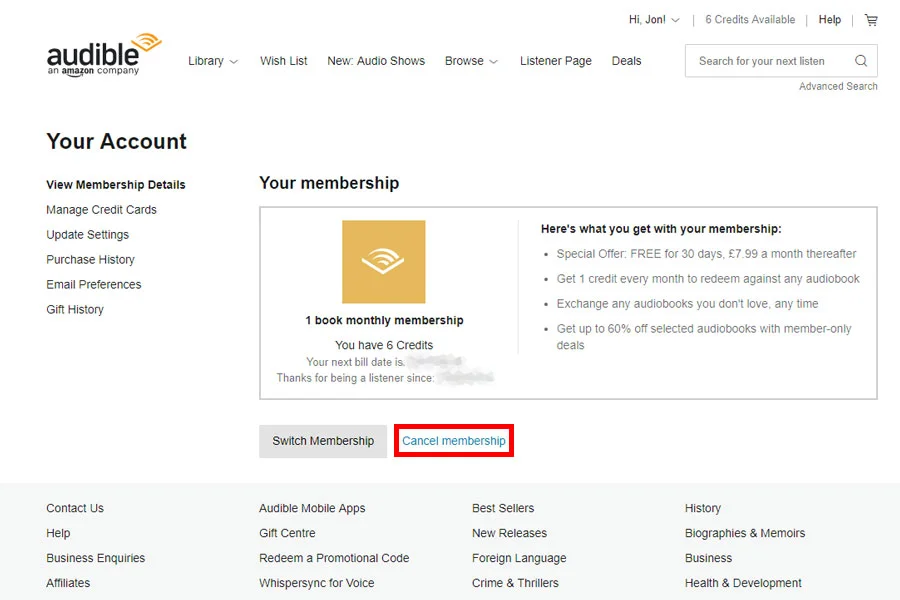900x600 pixels.
Task: Open the Listener Page nav item
Action: click(556, 61)
